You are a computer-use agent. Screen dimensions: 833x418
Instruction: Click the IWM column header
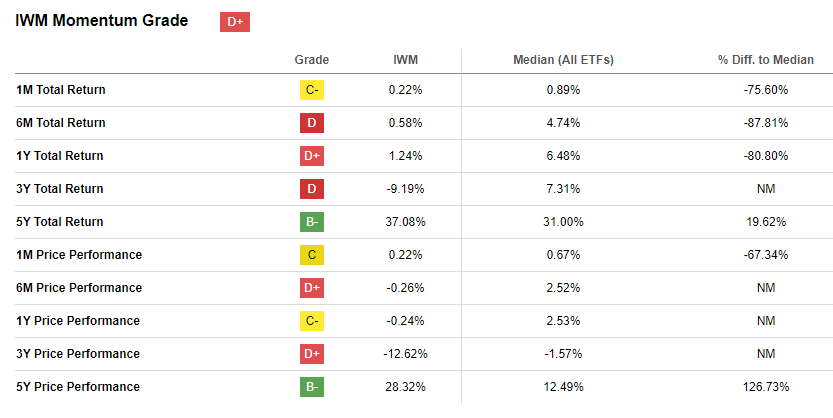[x=406, y=60]
